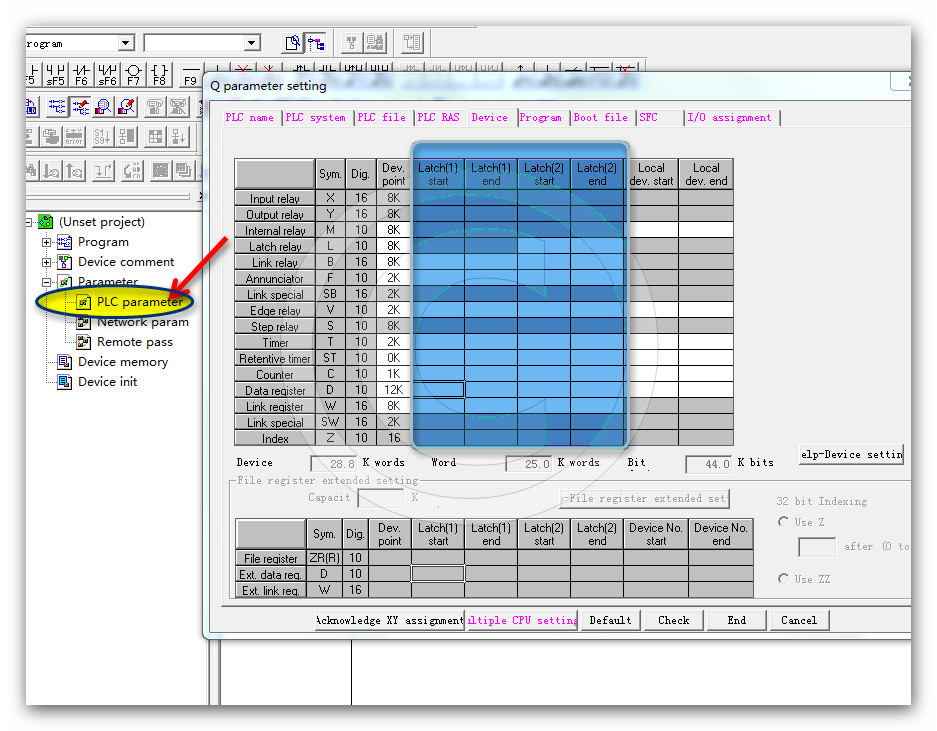Screen dimensions: 937x731
Task: Expand the Program tree node
Action: click(46, 242)
